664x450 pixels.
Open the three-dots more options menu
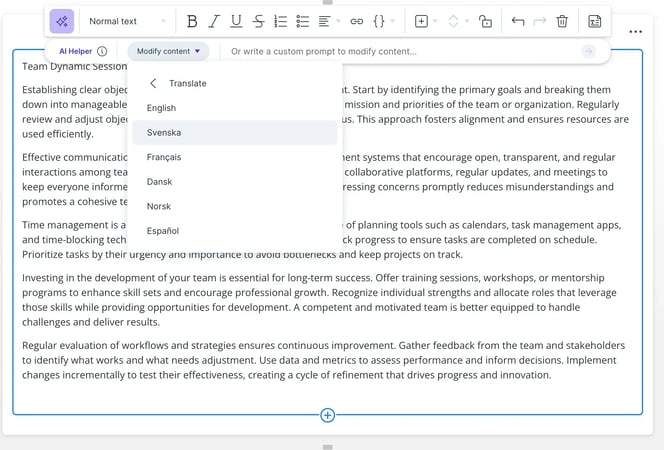click(x=635, y=32)
